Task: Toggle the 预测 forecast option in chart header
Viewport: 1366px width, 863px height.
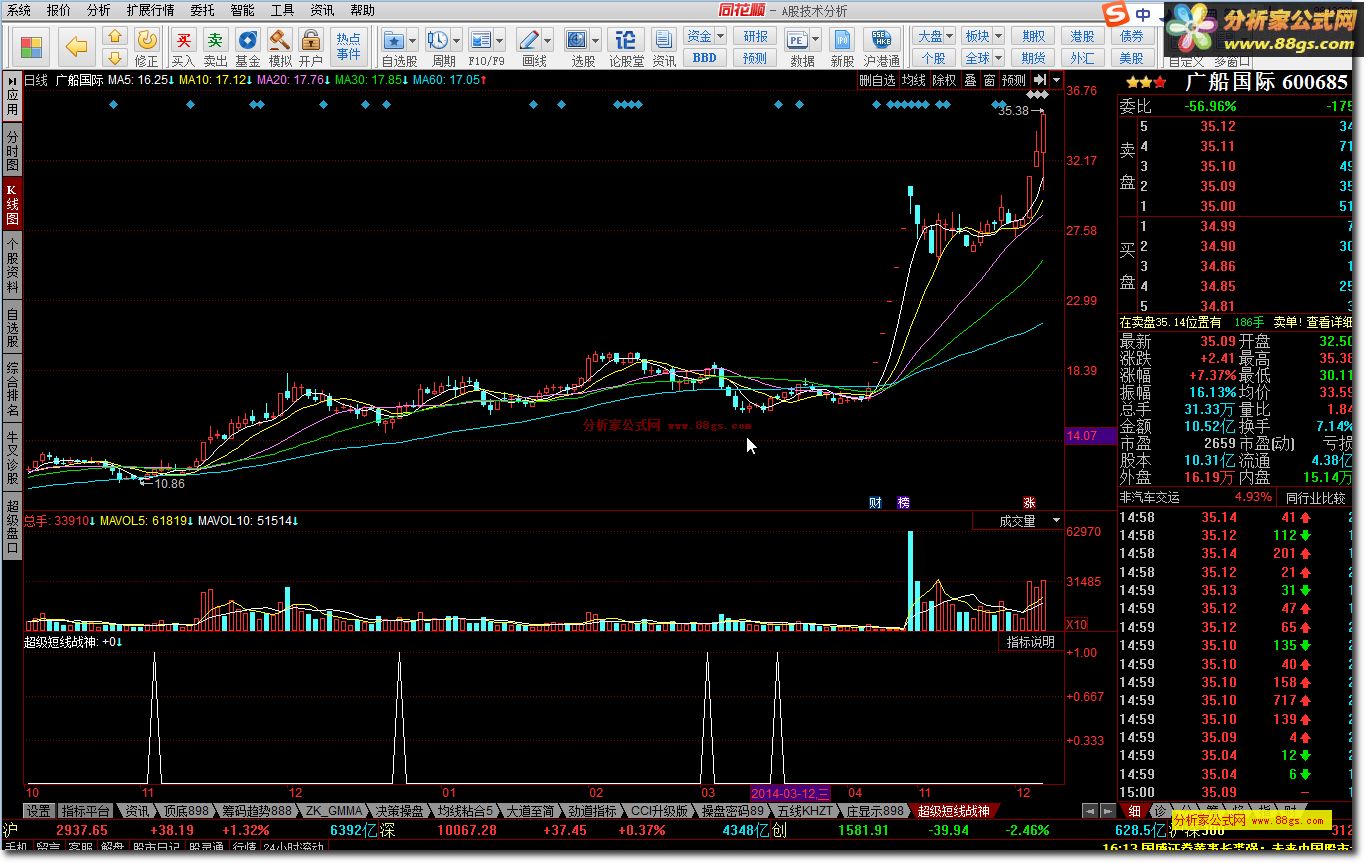Action: 1014,80
